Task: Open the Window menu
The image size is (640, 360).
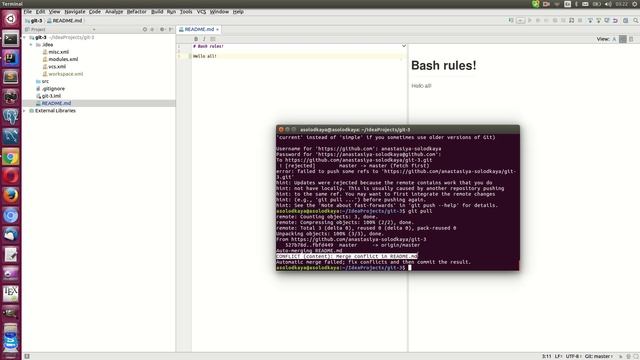Action: pyautogui.click(x=219, y=12)
